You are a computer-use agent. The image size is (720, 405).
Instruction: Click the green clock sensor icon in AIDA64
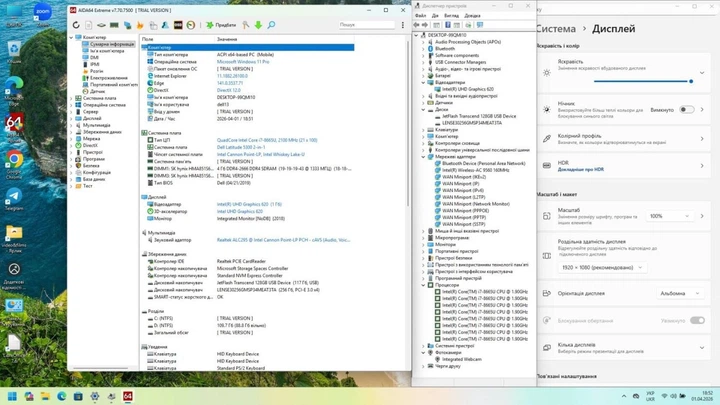191,25
